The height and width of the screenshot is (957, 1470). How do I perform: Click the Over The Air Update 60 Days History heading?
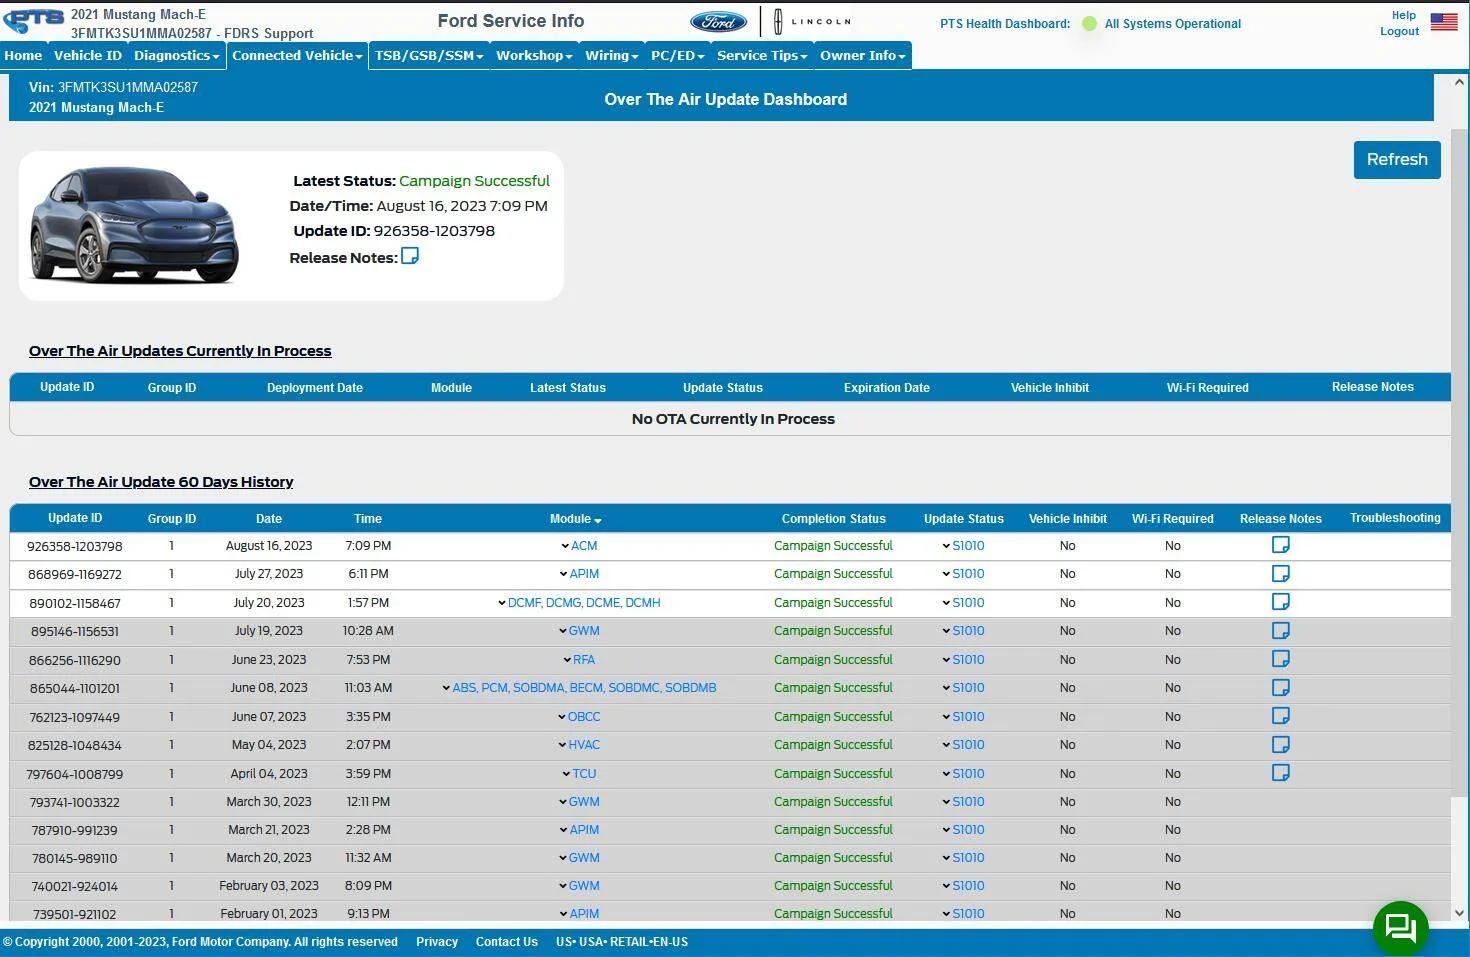161,482
